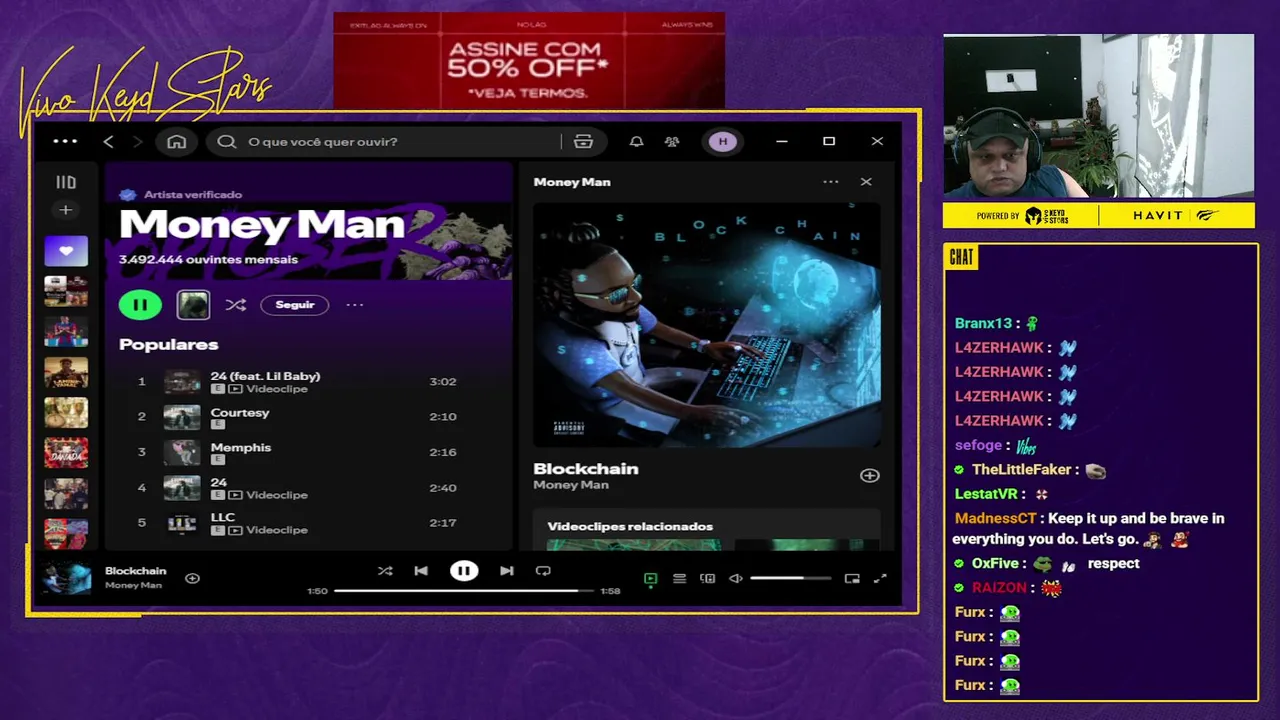Click the 3:02 duration of first track
The height and width of the screenshot is (720, 1280).
pos(443,382)
